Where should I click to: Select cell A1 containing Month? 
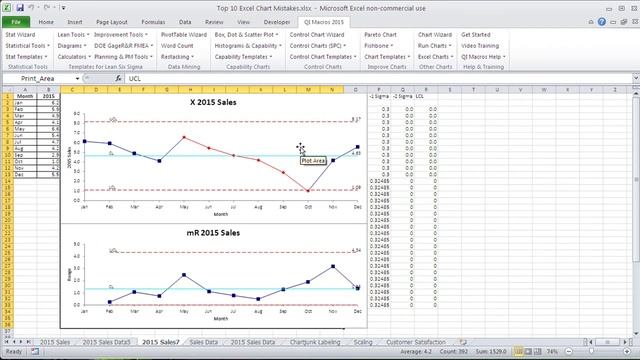pos(25,96)
